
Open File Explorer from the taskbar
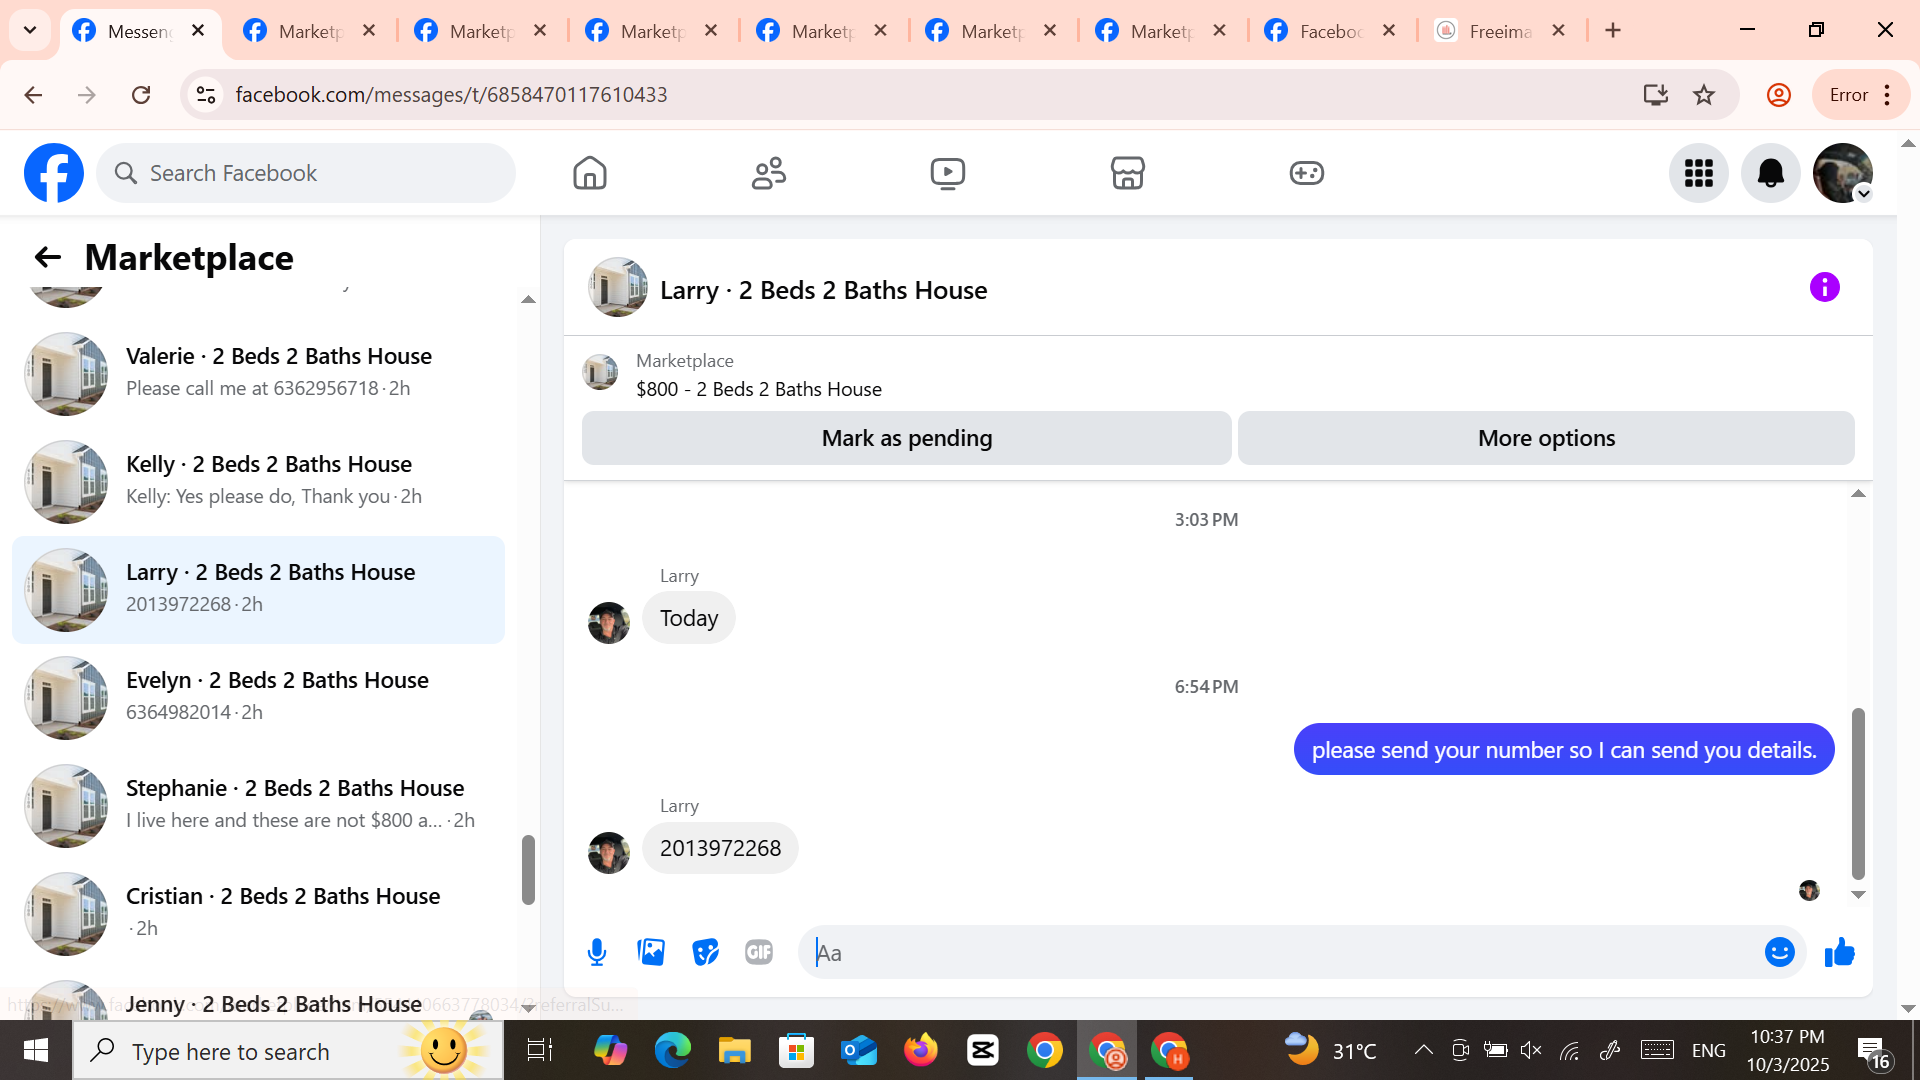(x=735, y=1050)
